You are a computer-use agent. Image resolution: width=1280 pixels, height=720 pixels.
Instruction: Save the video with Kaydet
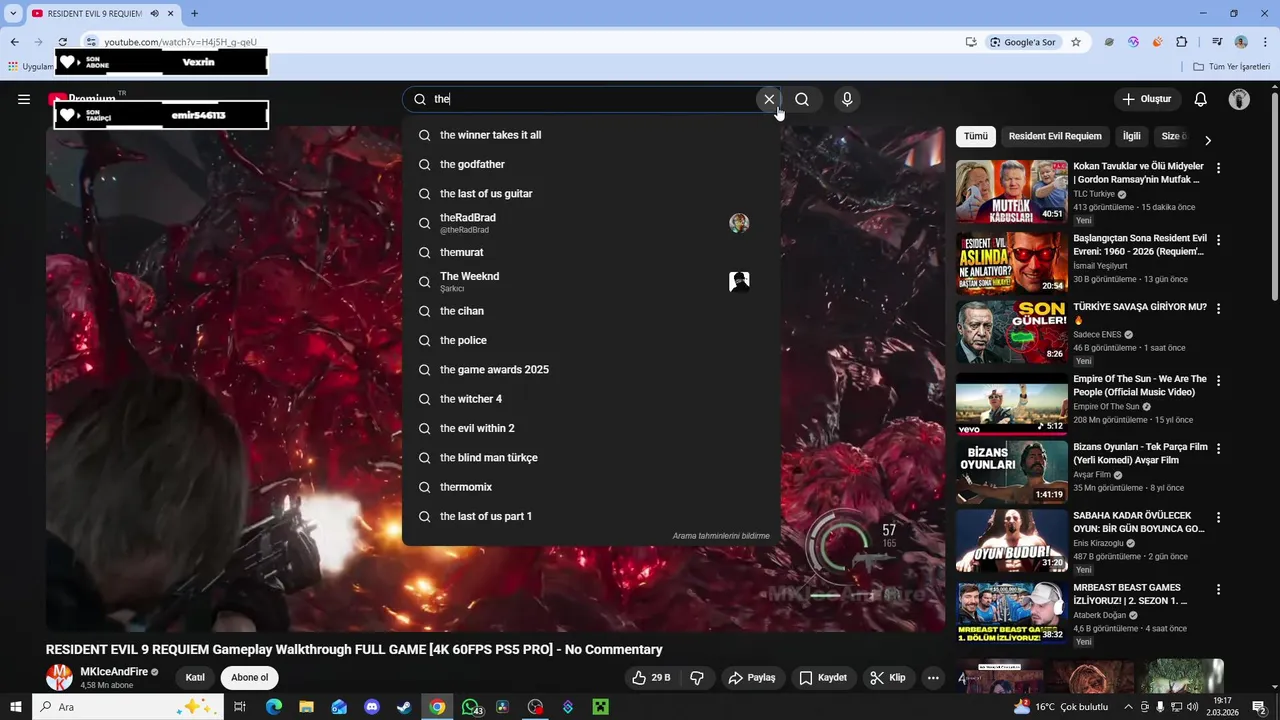tap(823, 678)
